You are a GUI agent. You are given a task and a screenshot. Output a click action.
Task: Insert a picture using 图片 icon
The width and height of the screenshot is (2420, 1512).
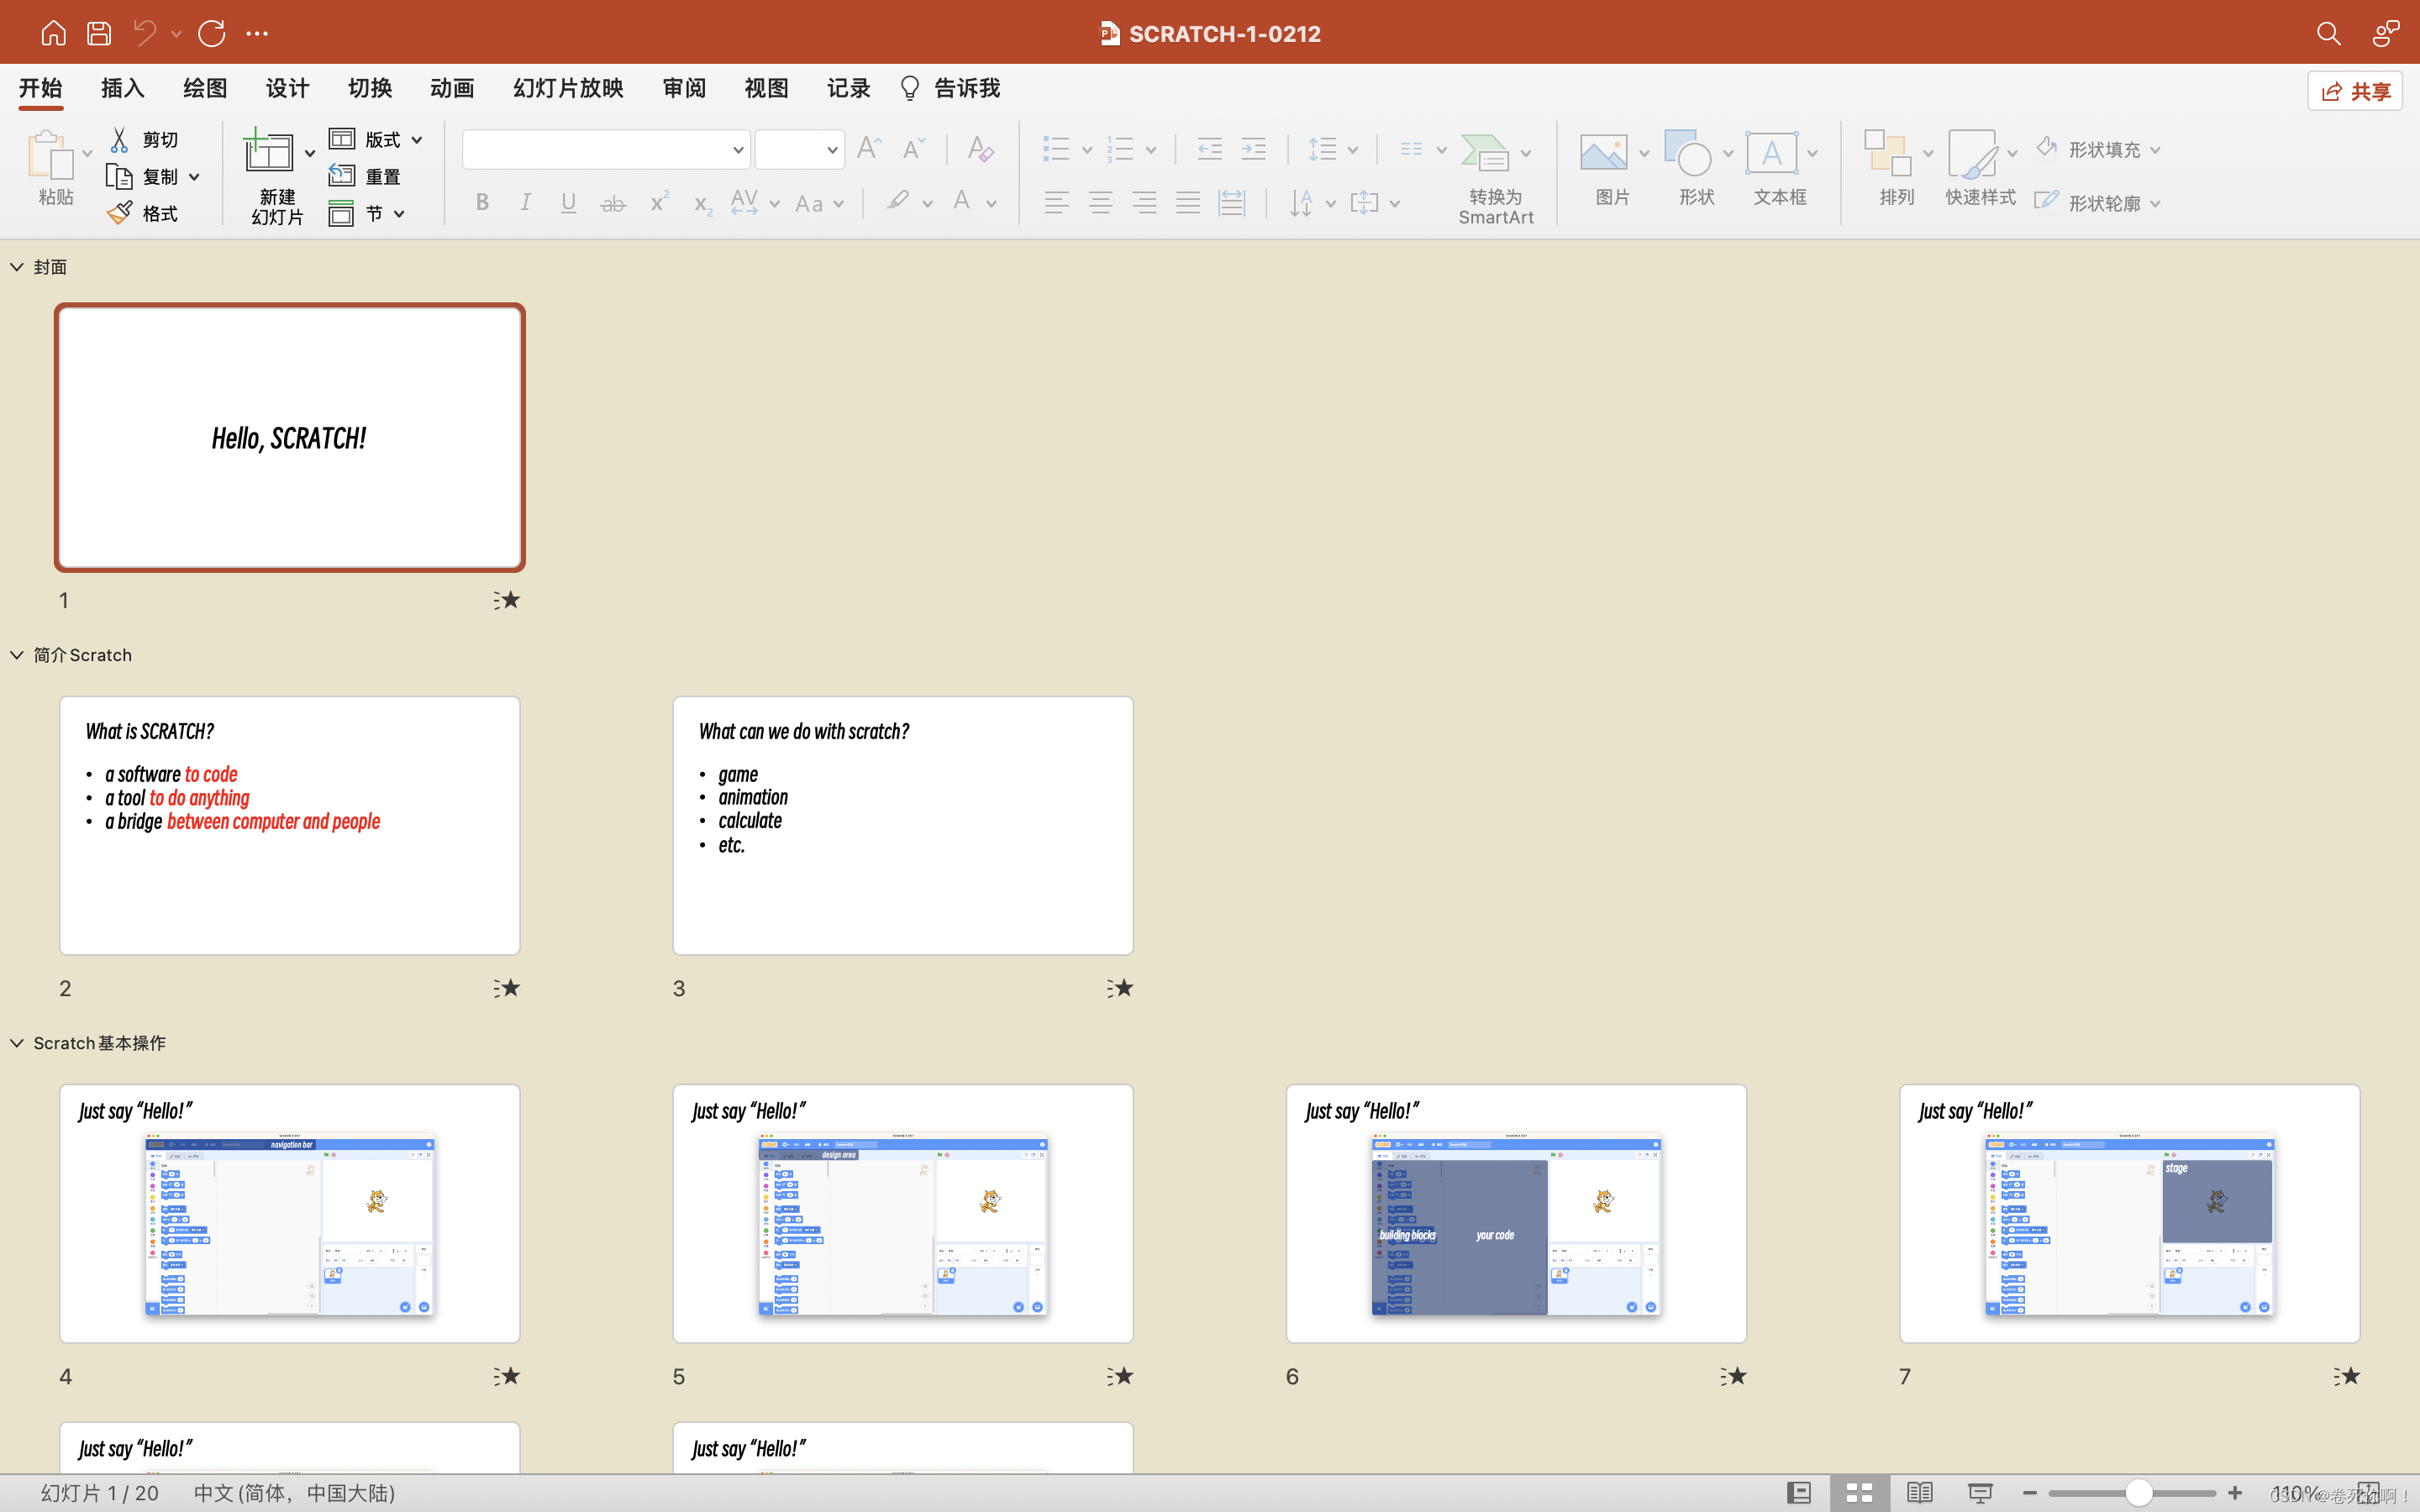[1603, 153]
